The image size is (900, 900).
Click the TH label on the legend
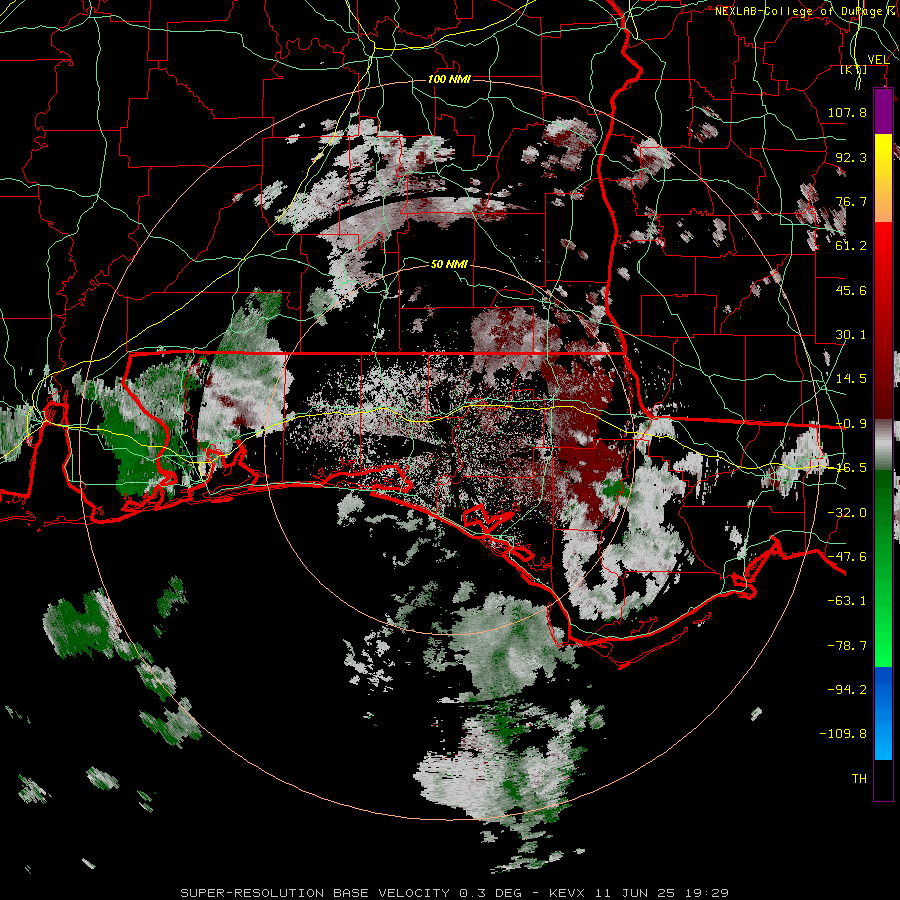point(859,779)
